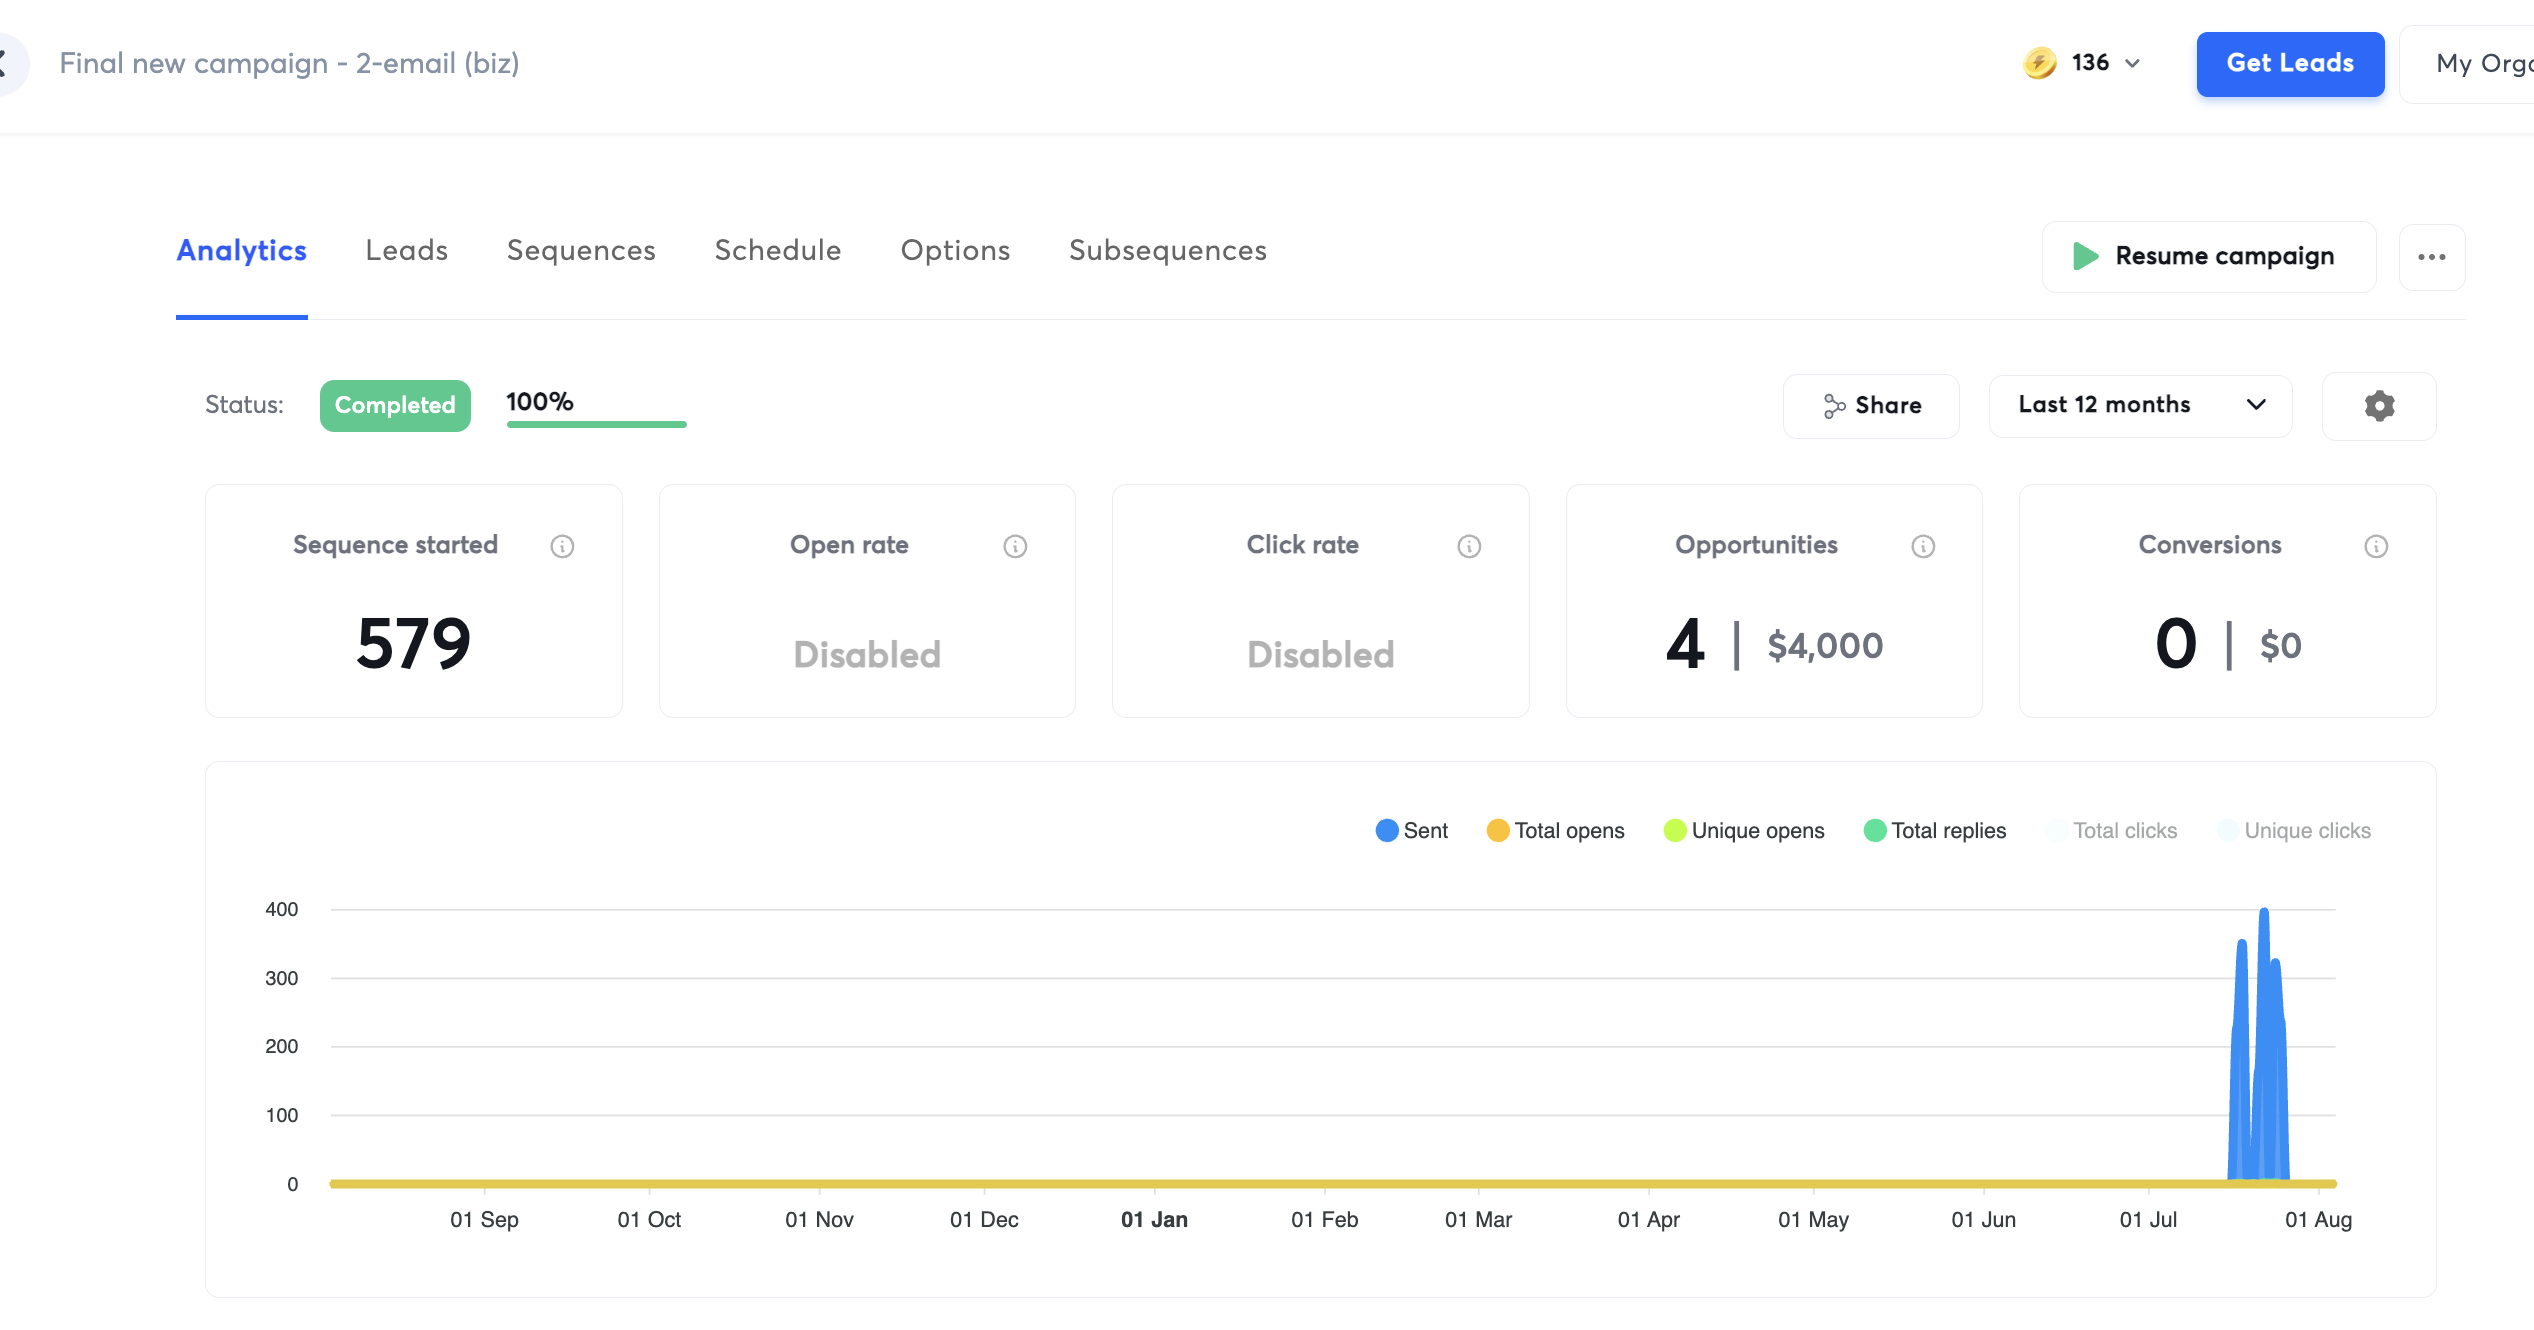2534x1330 pixels.
Task: Click the Get Leads button
Action: [x=2289, y=64]
